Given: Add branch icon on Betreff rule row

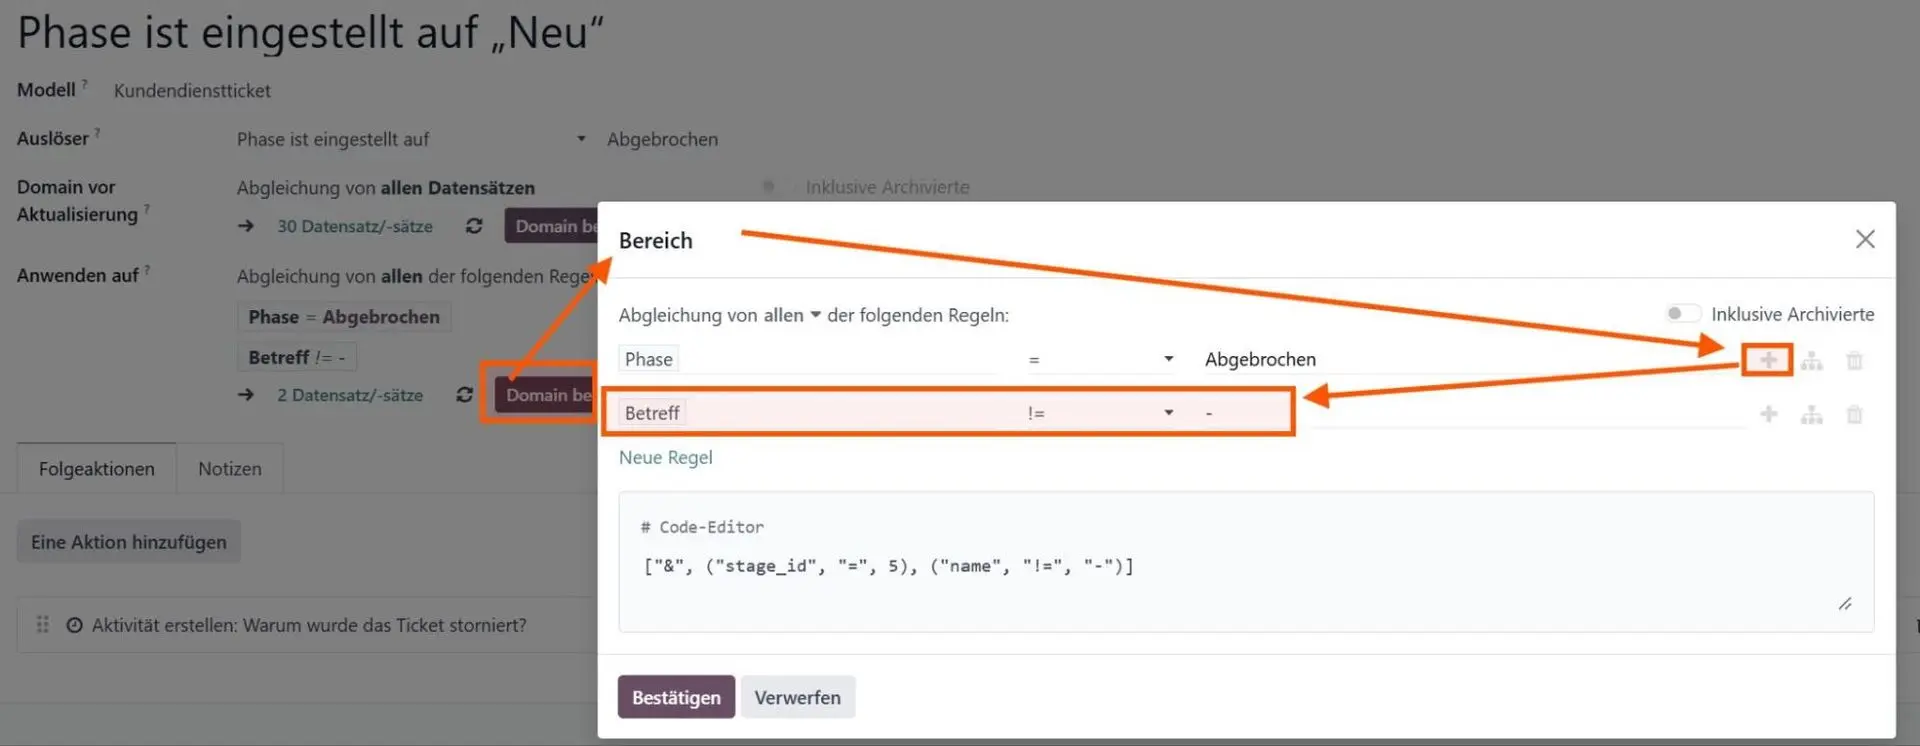Looking at the screenshot, I should pos(1811,414).
